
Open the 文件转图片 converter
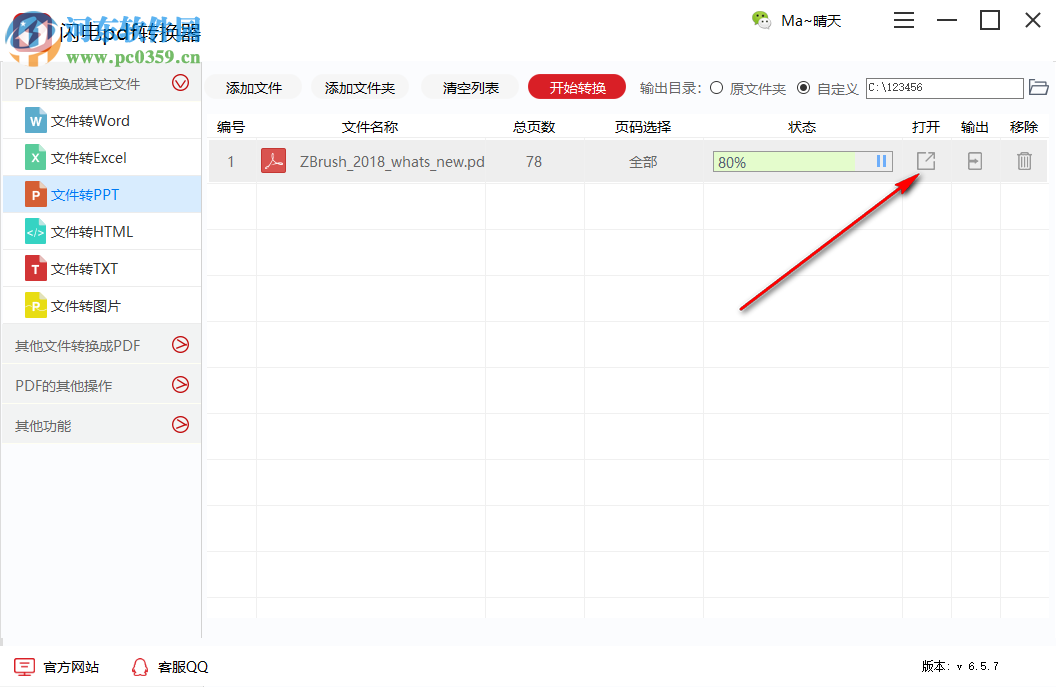[x=92, y=304]
